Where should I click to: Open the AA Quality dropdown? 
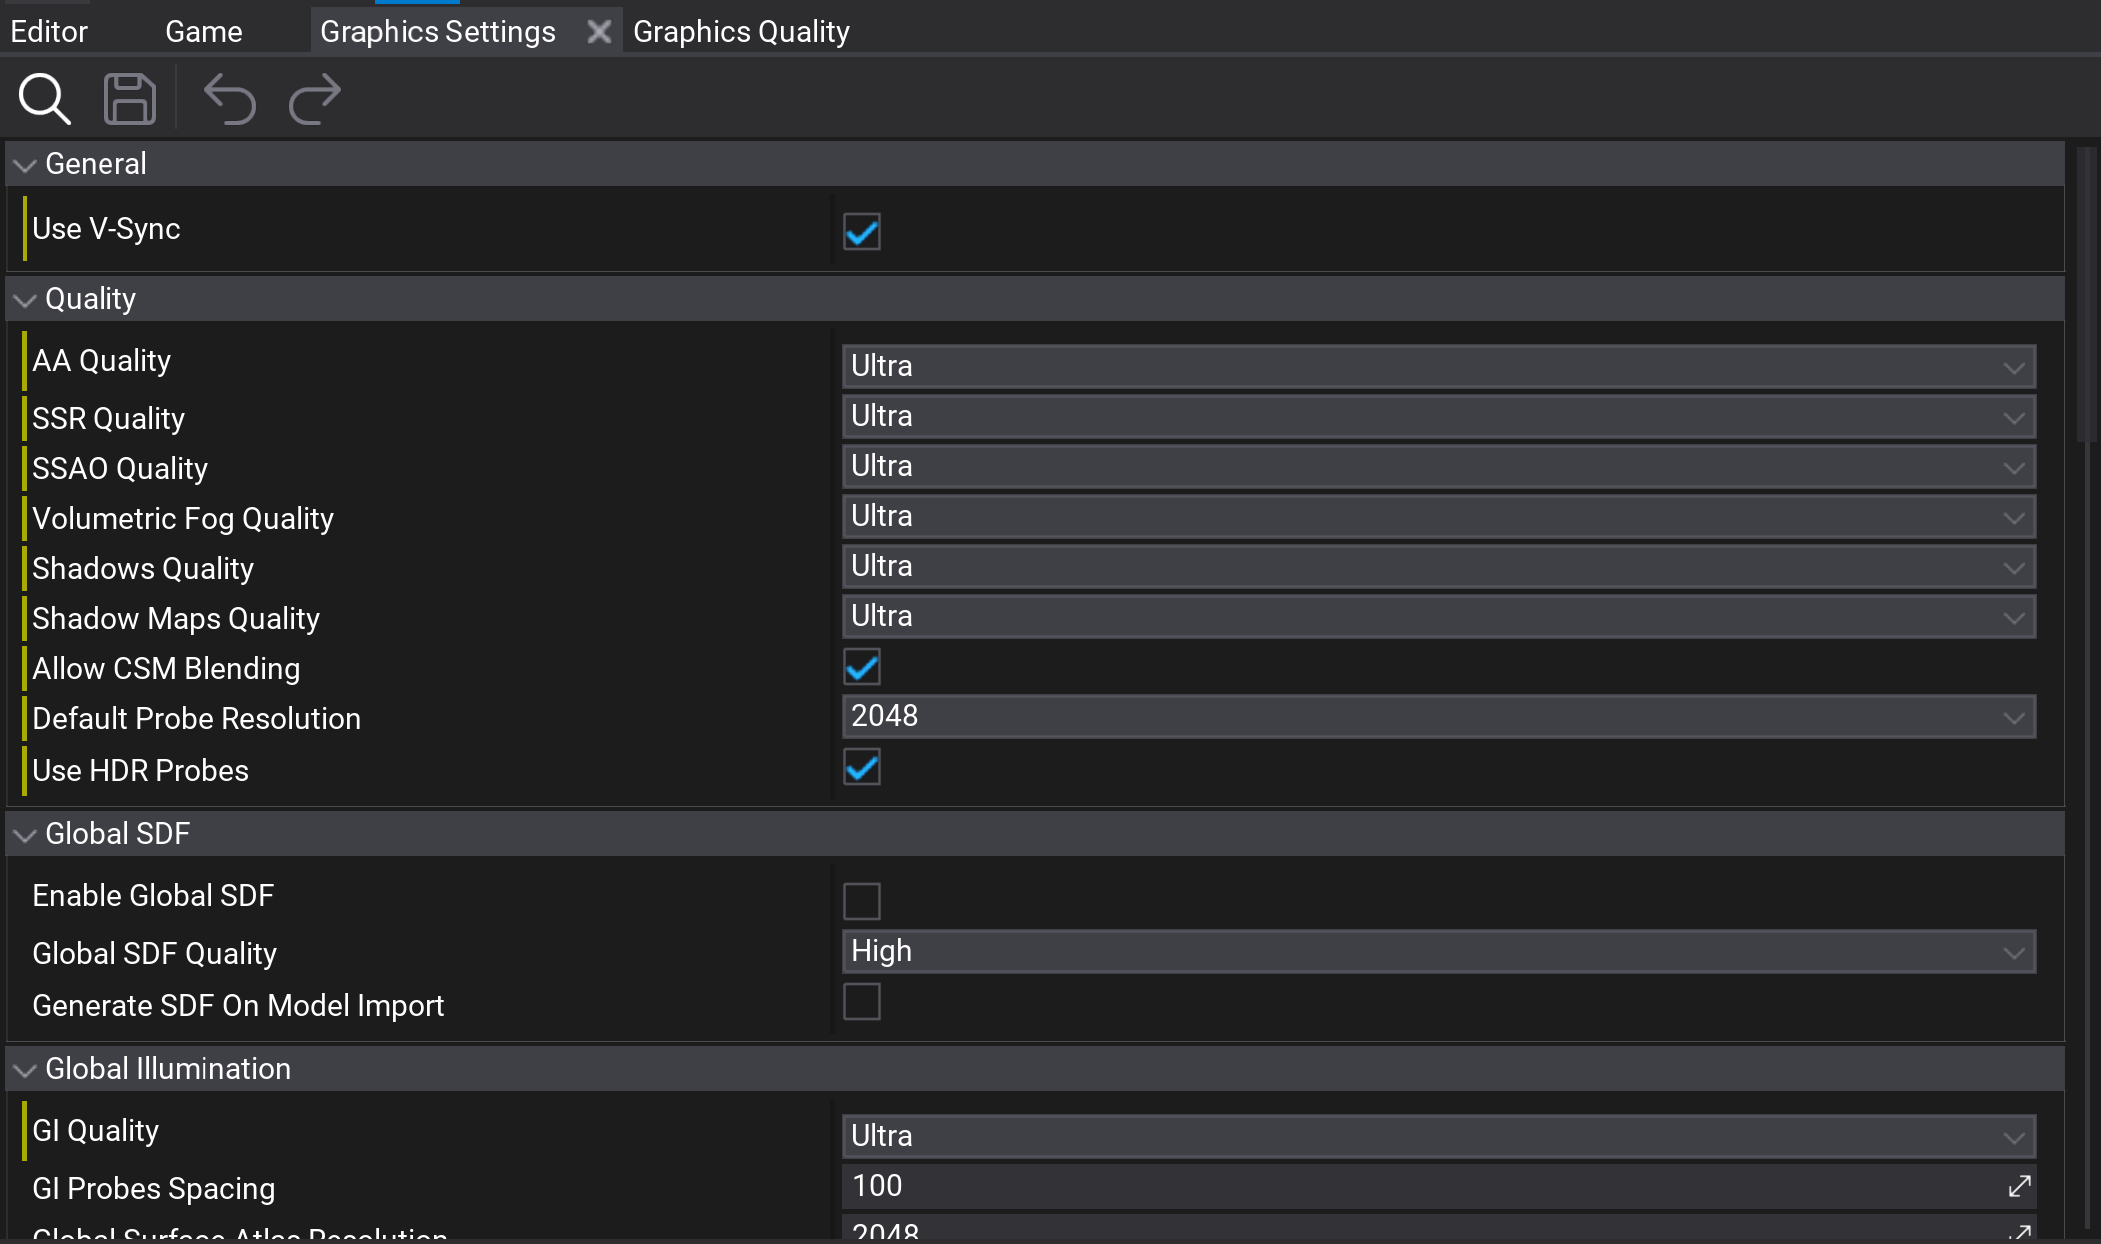(x=1438, y=365)
